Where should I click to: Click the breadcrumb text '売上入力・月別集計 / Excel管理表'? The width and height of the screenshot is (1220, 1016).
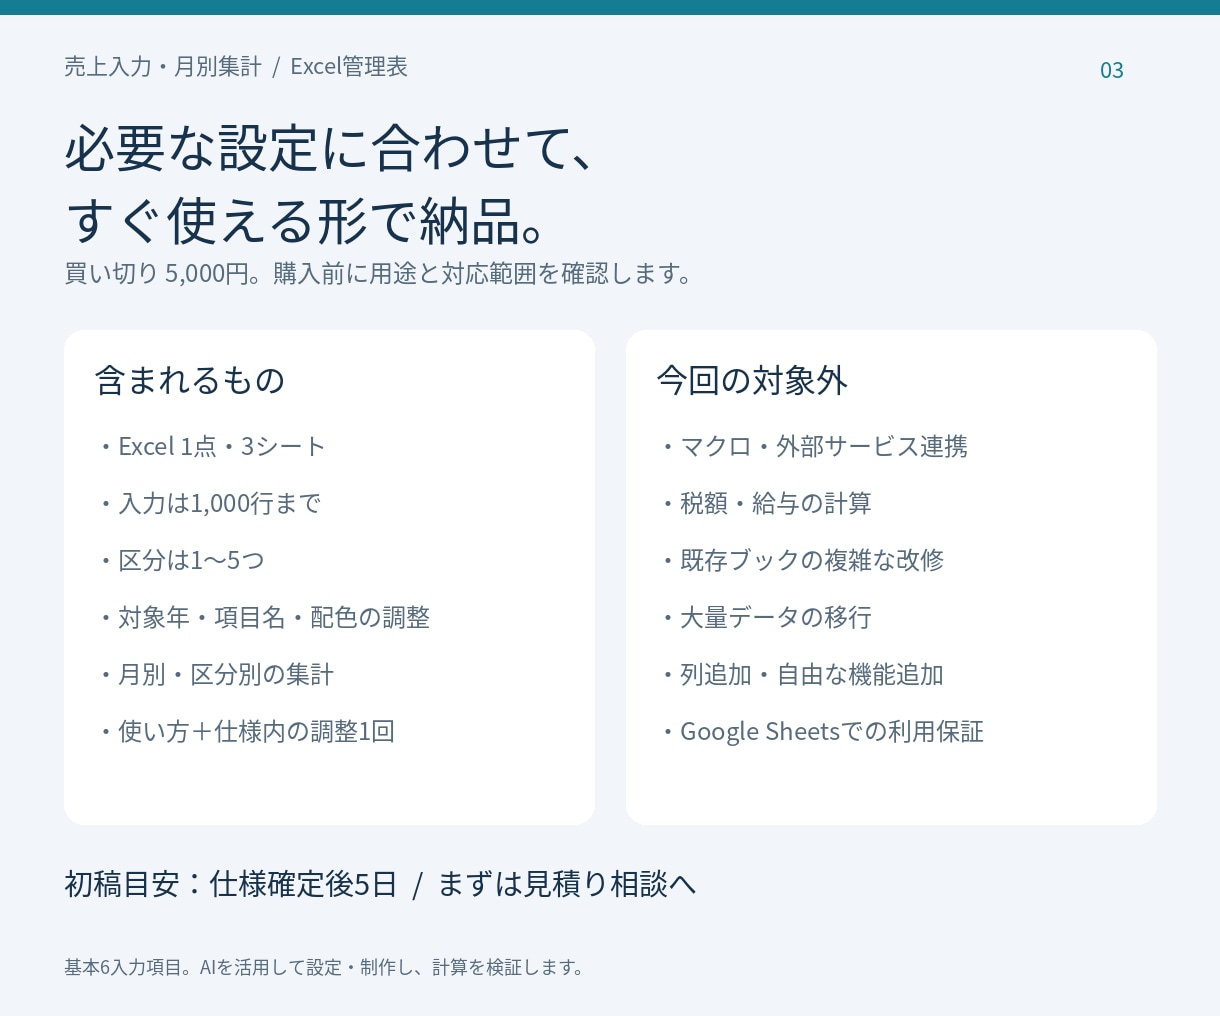click(x=236, y=67)
